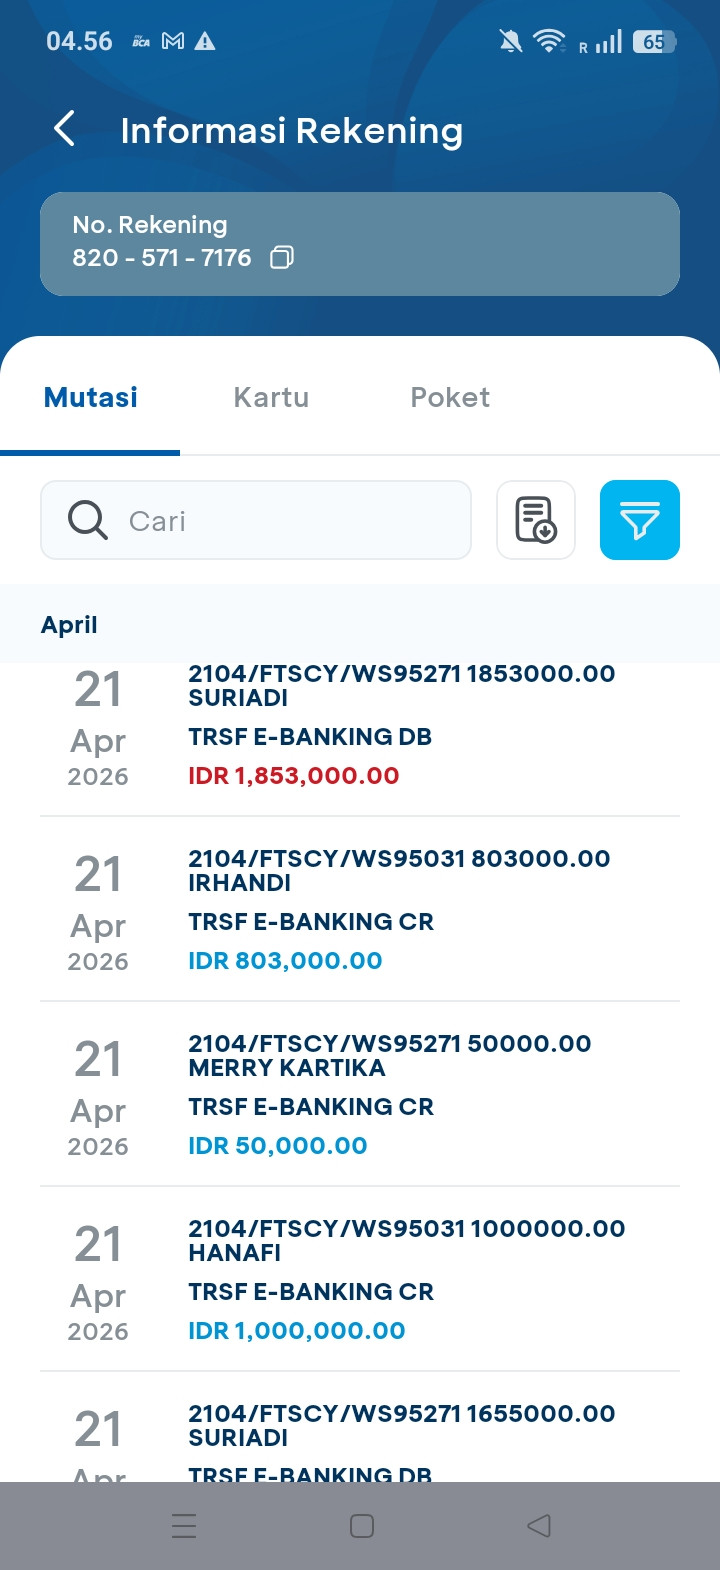Viewport: 720px width, 1570px height.
Task: Open the blue filter funnel button
Action: [x=640, y=520]
